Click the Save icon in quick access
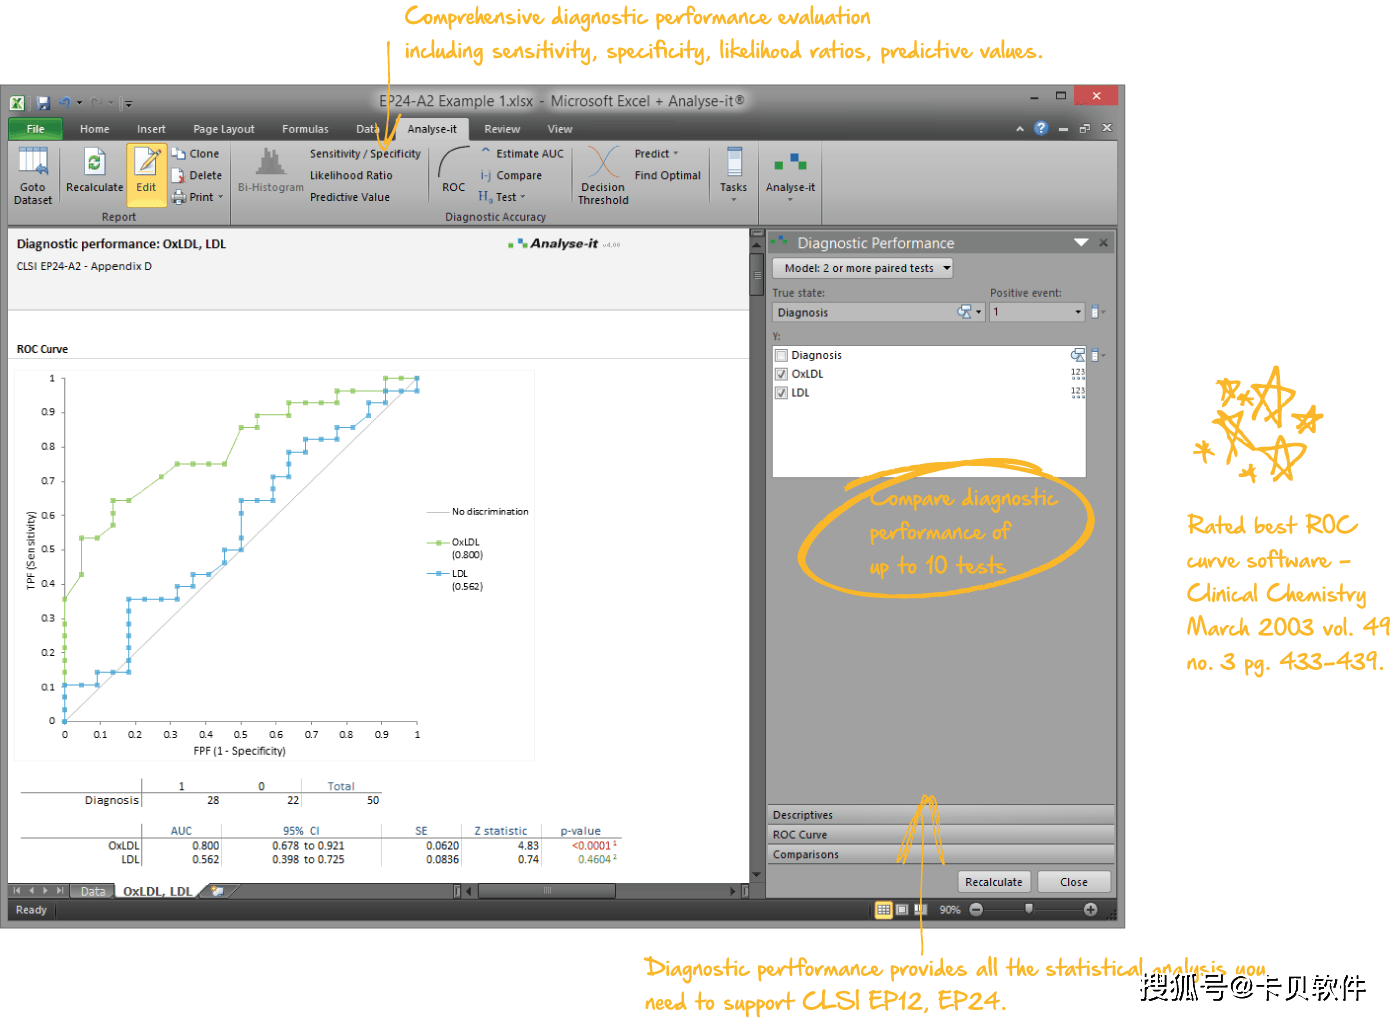The width and height of the screenshot is (1400, 1018). tap(43, 102)
